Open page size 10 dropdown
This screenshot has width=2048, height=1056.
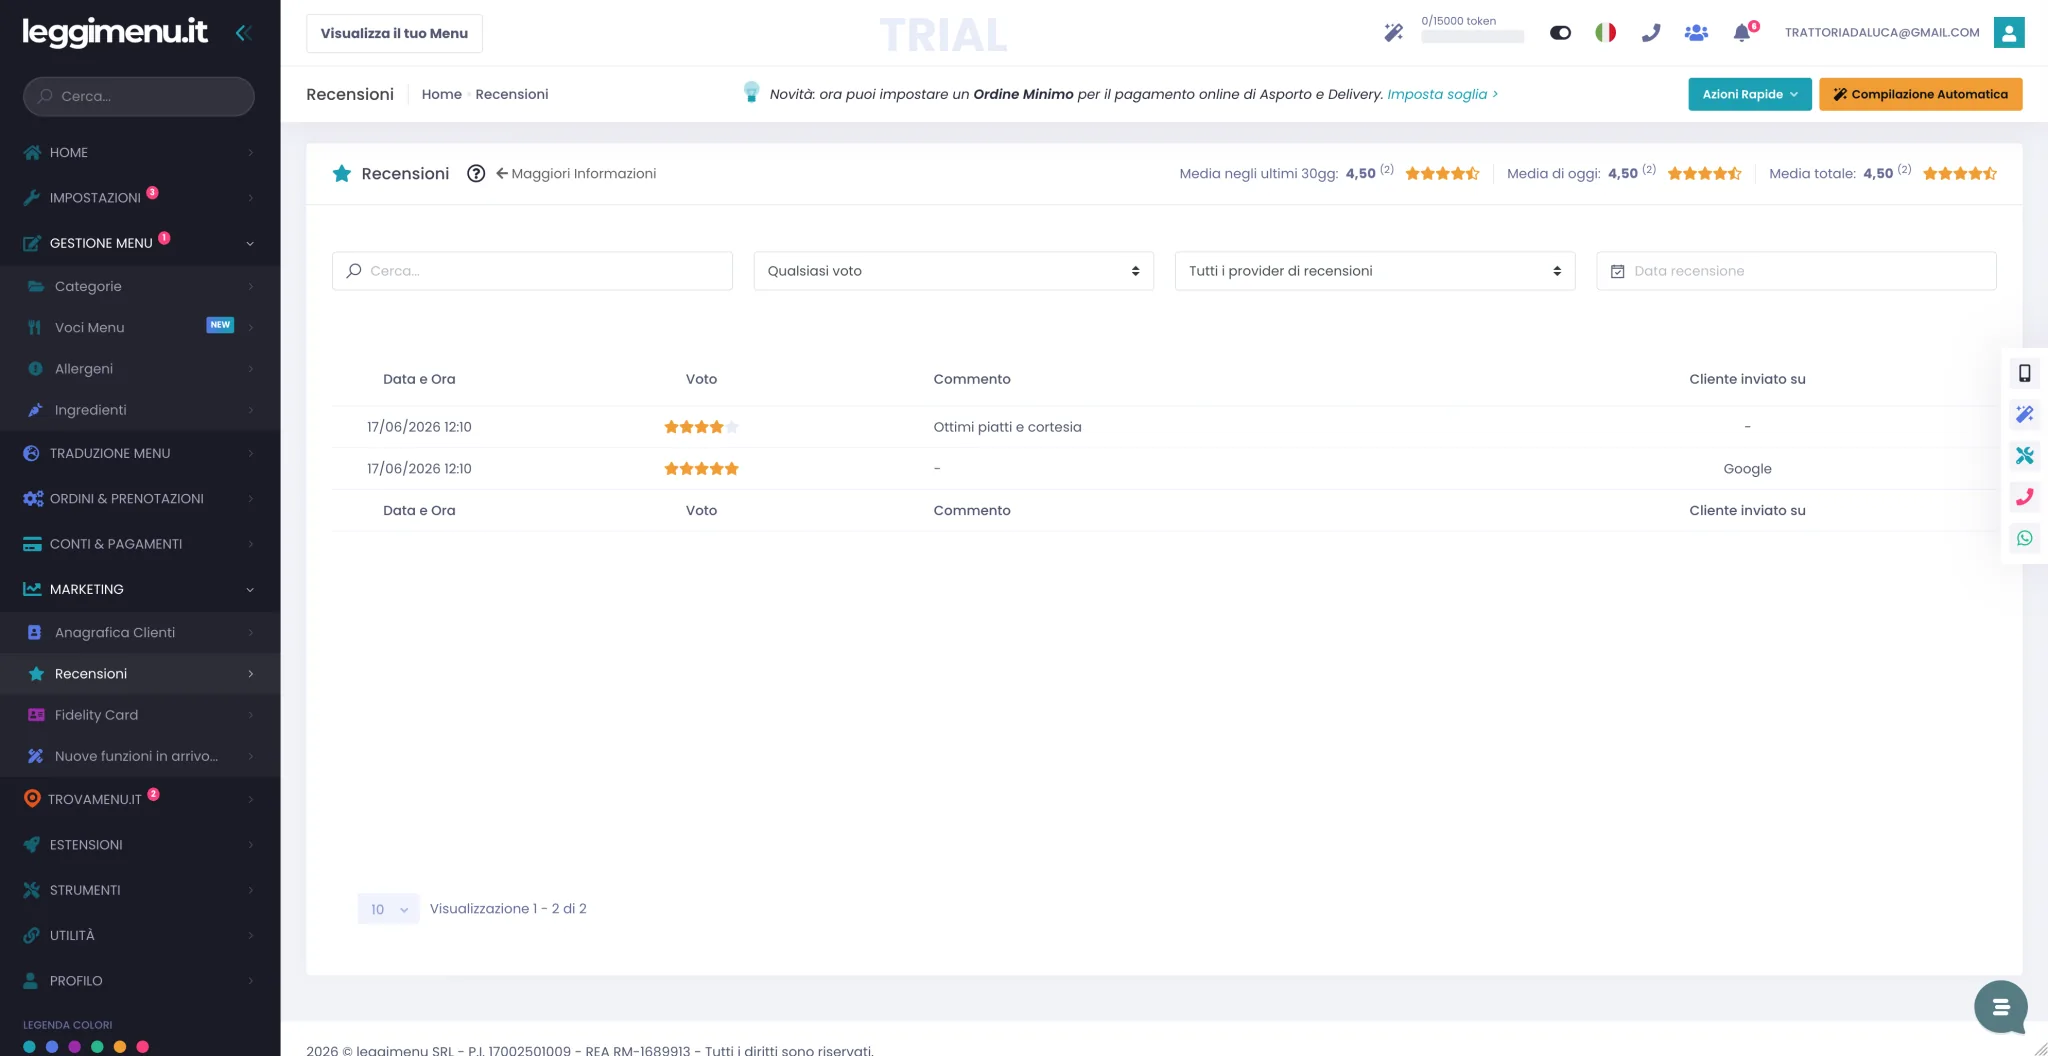(389, 909)
